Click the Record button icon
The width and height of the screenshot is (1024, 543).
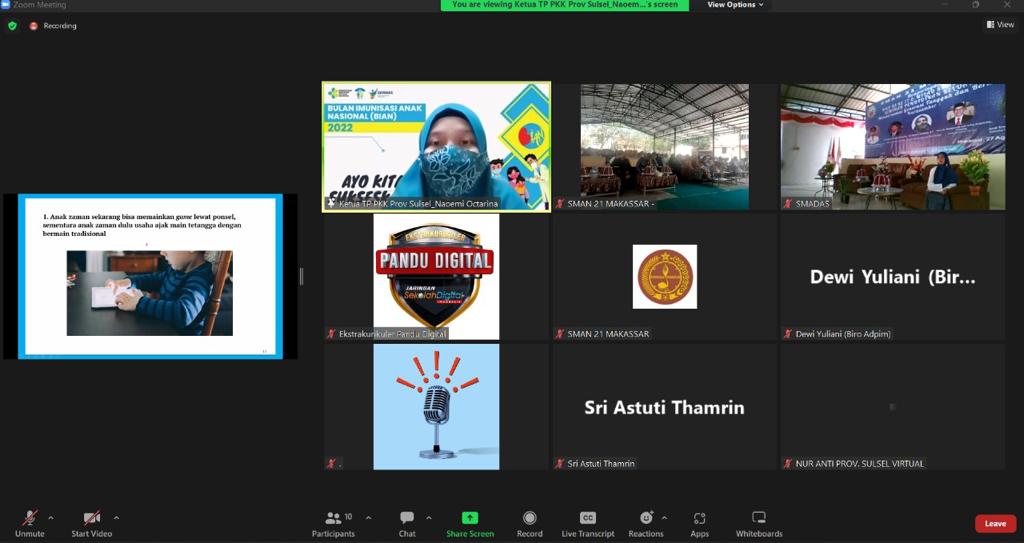point(529,518)
